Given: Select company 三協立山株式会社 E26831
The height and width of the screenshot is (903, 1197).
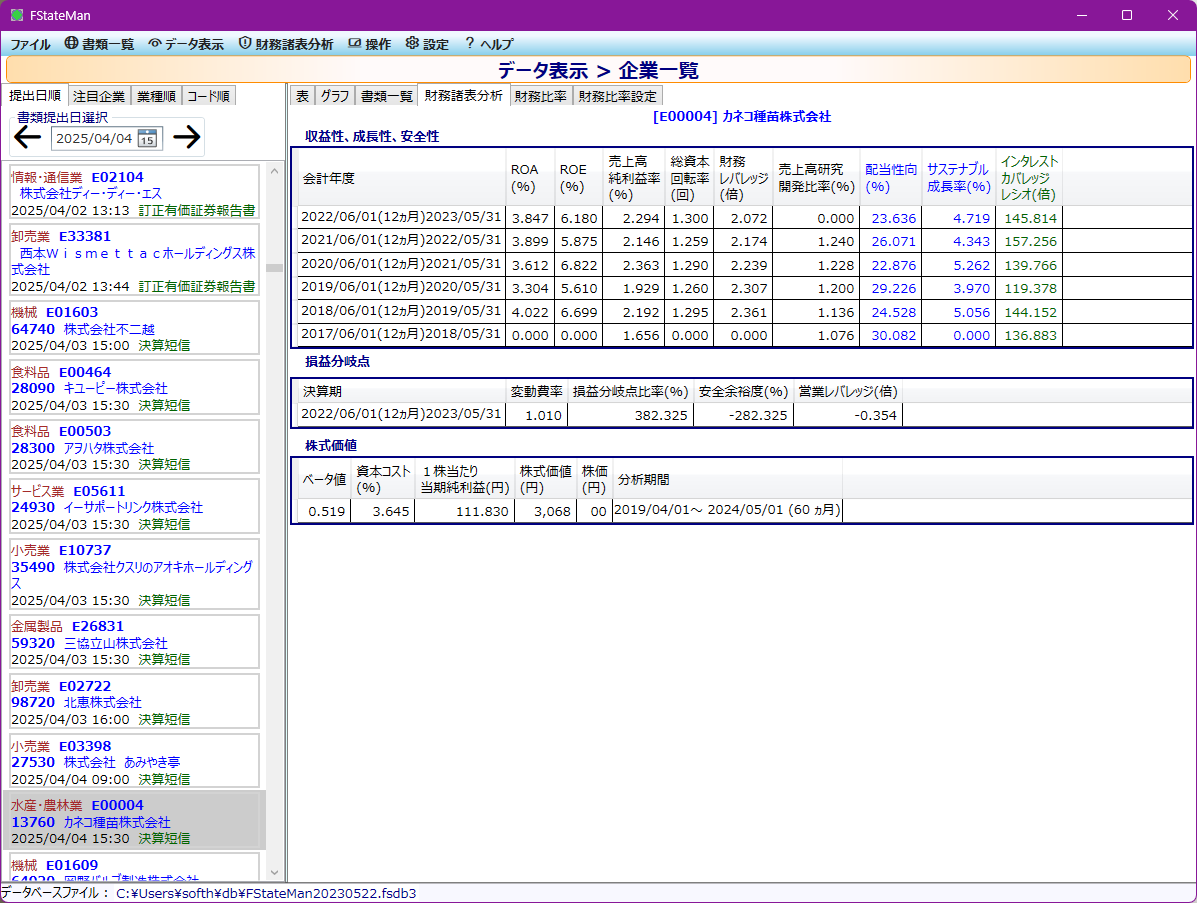Looking at the screenshot, I should (134, 643).
